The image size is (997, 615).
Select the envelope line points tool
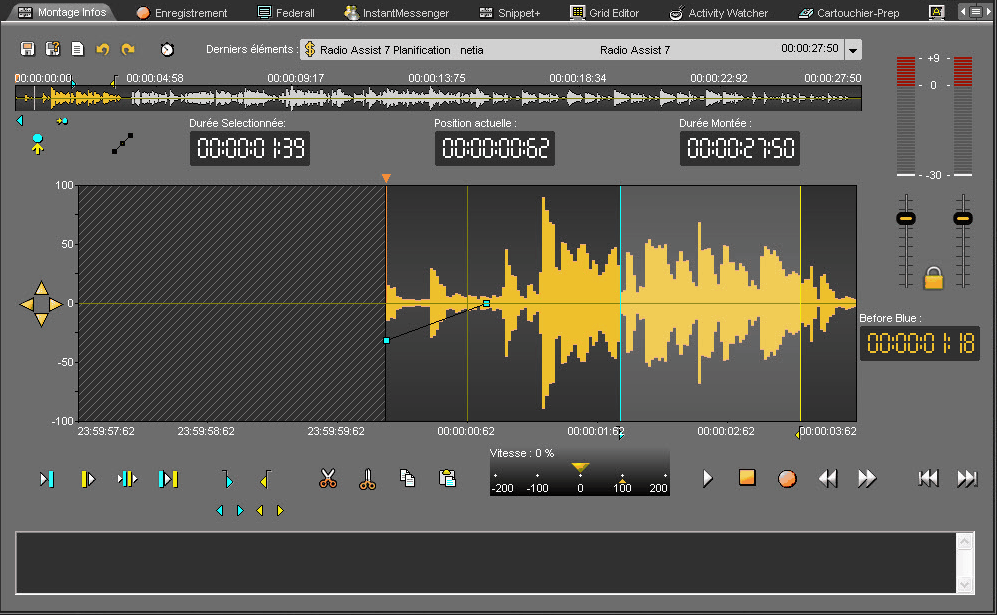point(122,144)
